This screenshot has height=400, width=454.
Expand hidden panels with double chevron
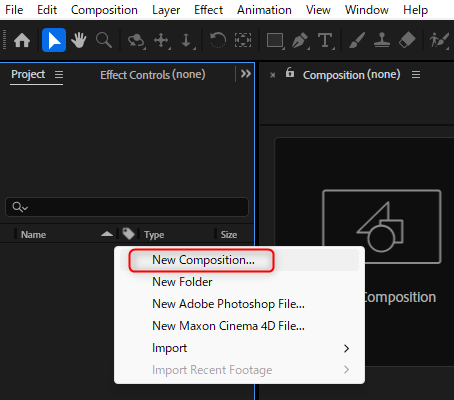pyautogui.click(x=246, y=74)
